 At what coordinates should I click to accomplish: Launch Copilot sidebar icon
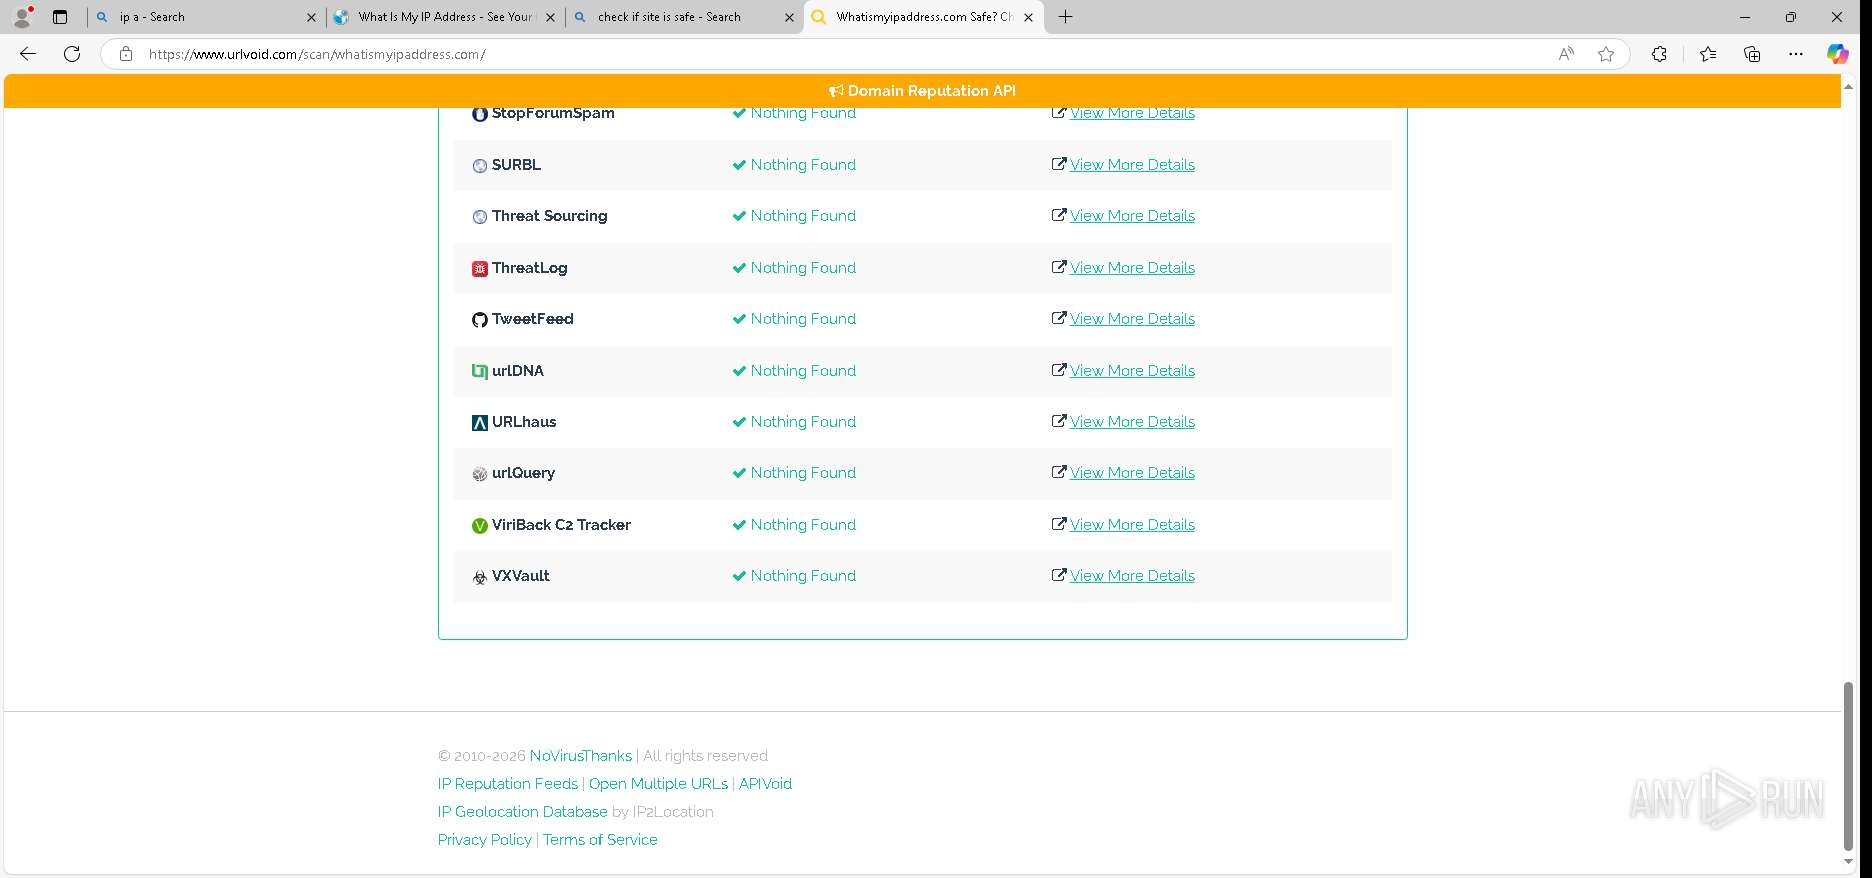(x=1838, y=54)
